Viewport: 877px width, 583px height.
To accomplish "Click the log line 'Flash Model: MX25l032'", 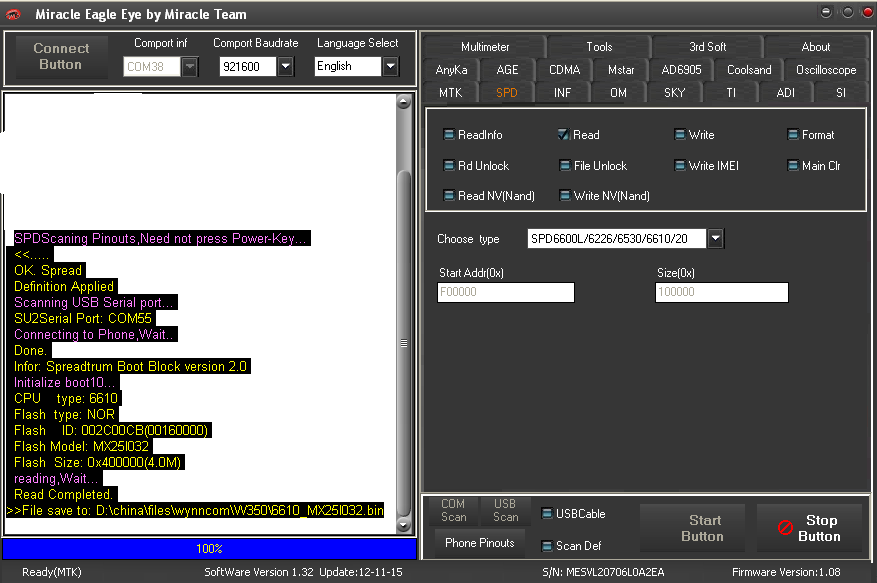I will click(82, 446).
